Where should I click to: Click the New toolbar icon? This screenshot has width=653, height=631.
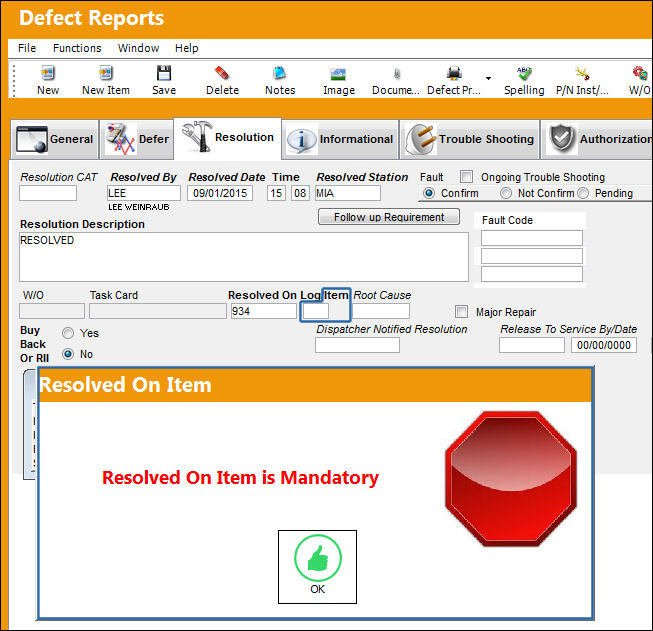(x=48, y=73)
